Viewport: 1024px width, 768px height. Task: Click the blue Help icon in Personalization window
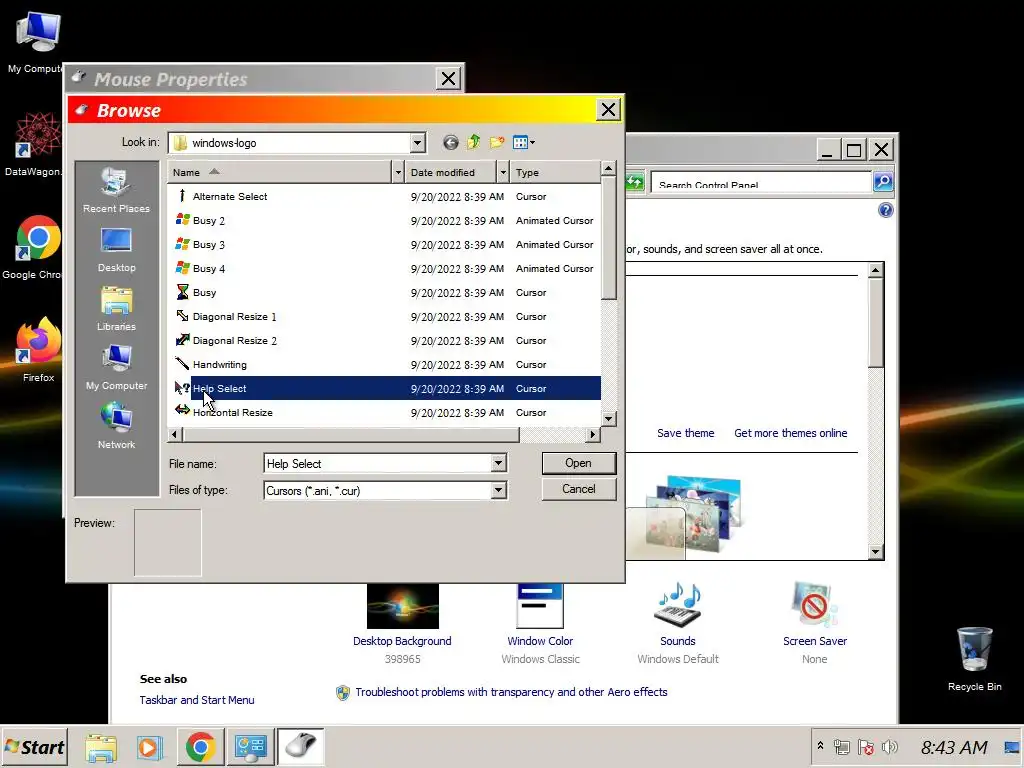coord(886,210)
